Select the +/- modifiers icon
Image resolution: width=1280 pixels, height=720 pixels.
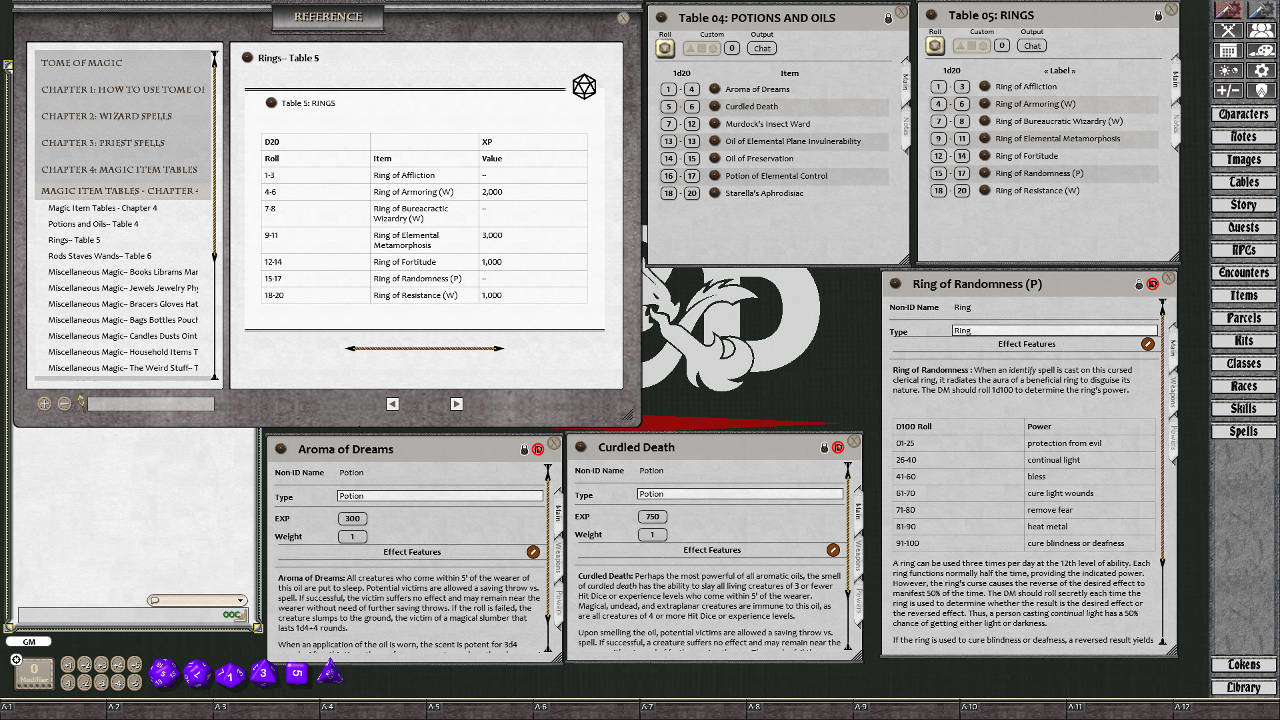point(1228,90)
